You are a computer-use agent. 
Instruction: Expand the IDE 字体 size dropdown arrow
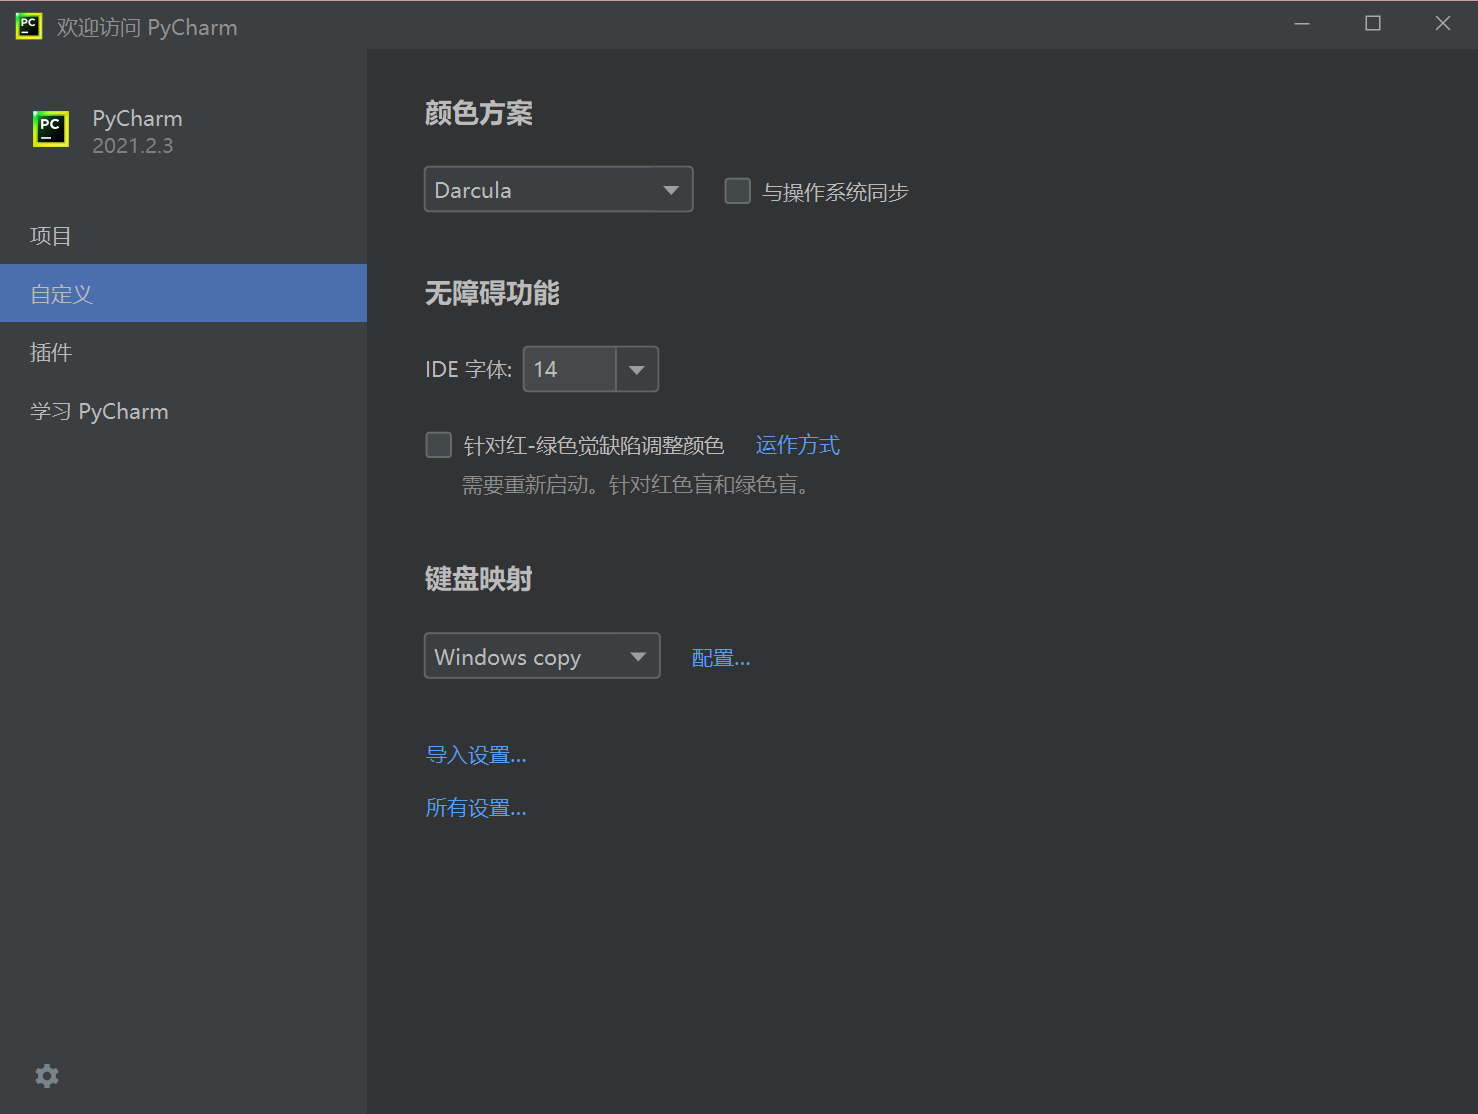(x=637, y=370)
